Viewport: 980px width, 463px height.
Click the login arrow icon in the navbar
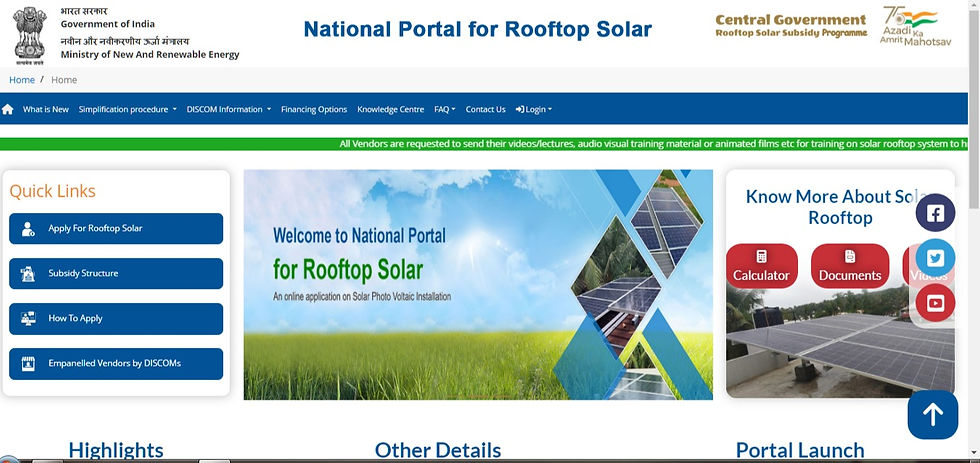coord(519,109)
